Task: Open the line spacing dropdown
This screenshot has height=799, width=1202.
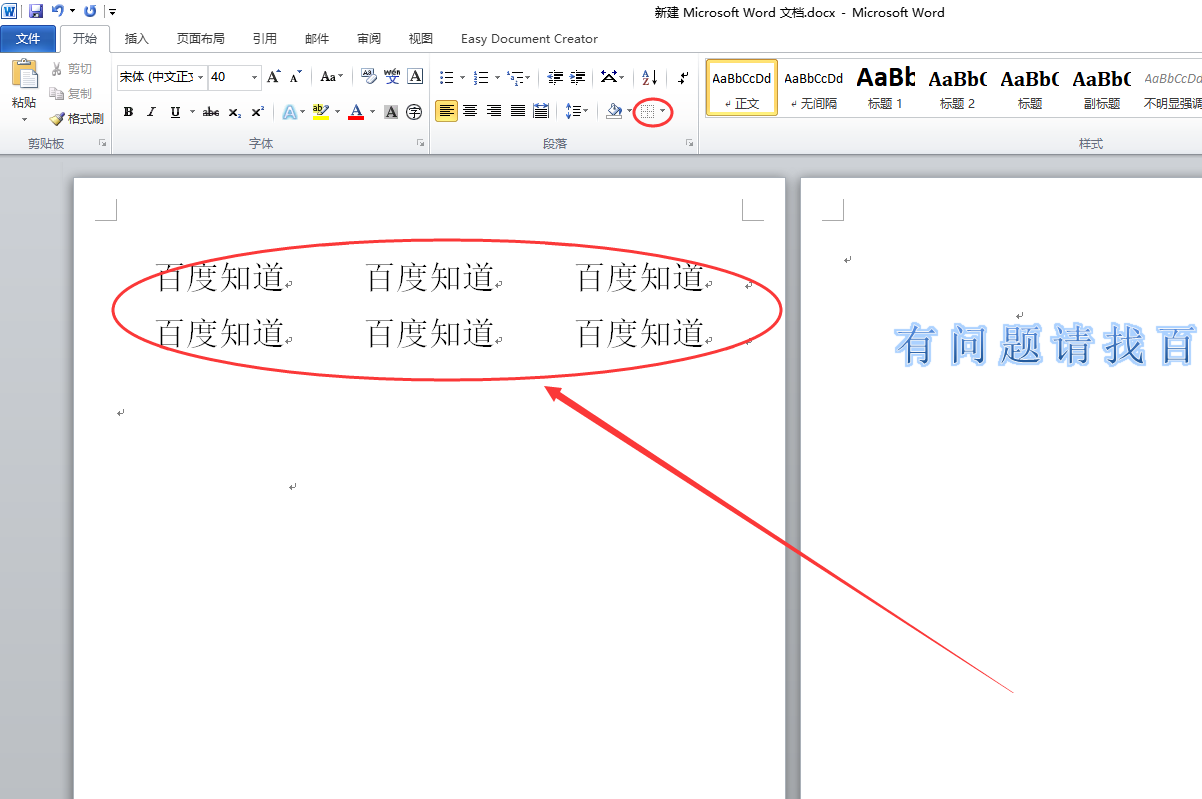Action: click(x=577, y=111)
